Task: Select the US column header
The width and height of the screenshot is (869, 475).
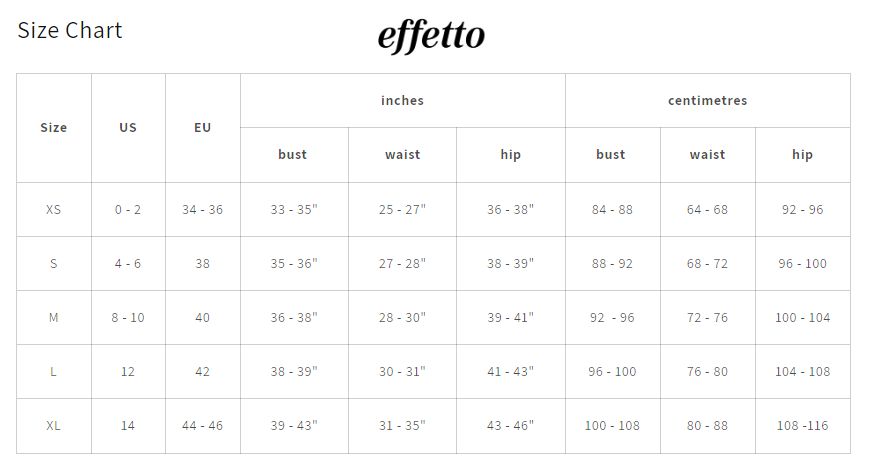Action: [x=128, y=128]
